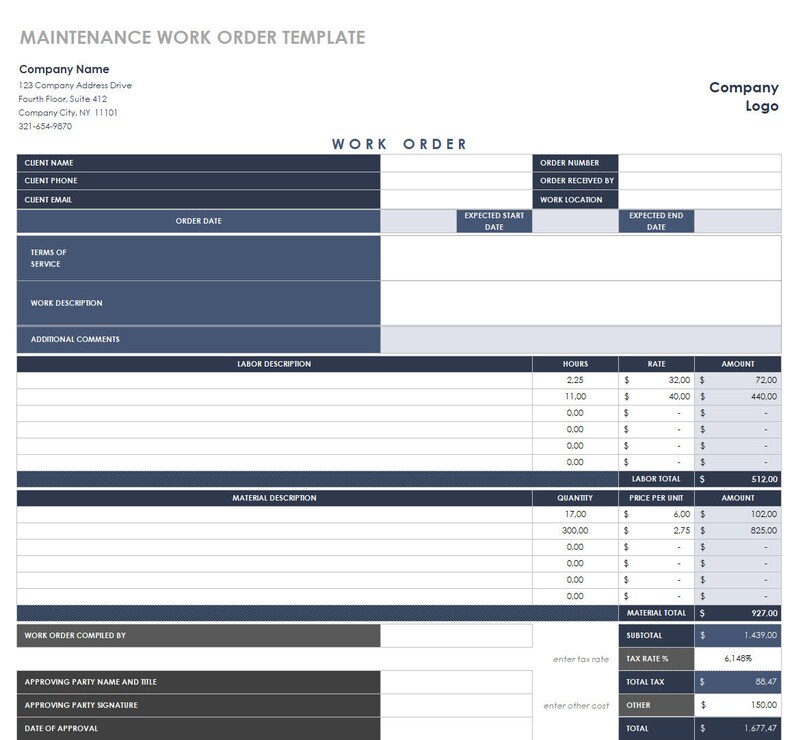
Task: Click the Subtotal 1.439,00 value
Action: (738, 636)
